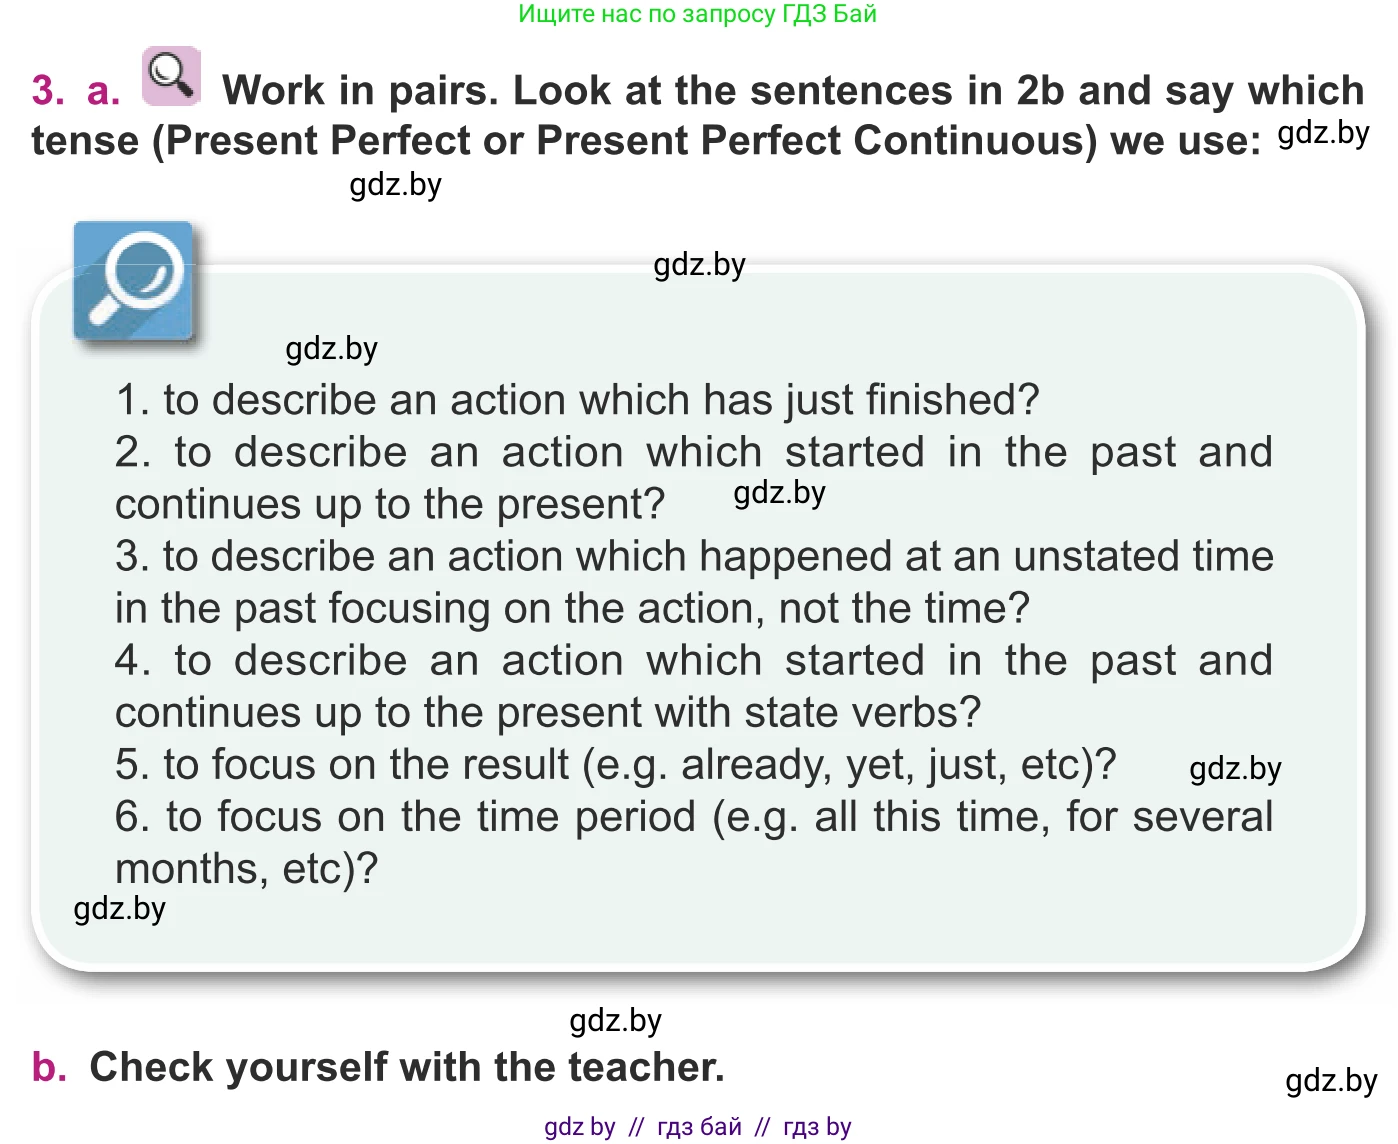Click the pink exercise number "3."

pos(48,90)
